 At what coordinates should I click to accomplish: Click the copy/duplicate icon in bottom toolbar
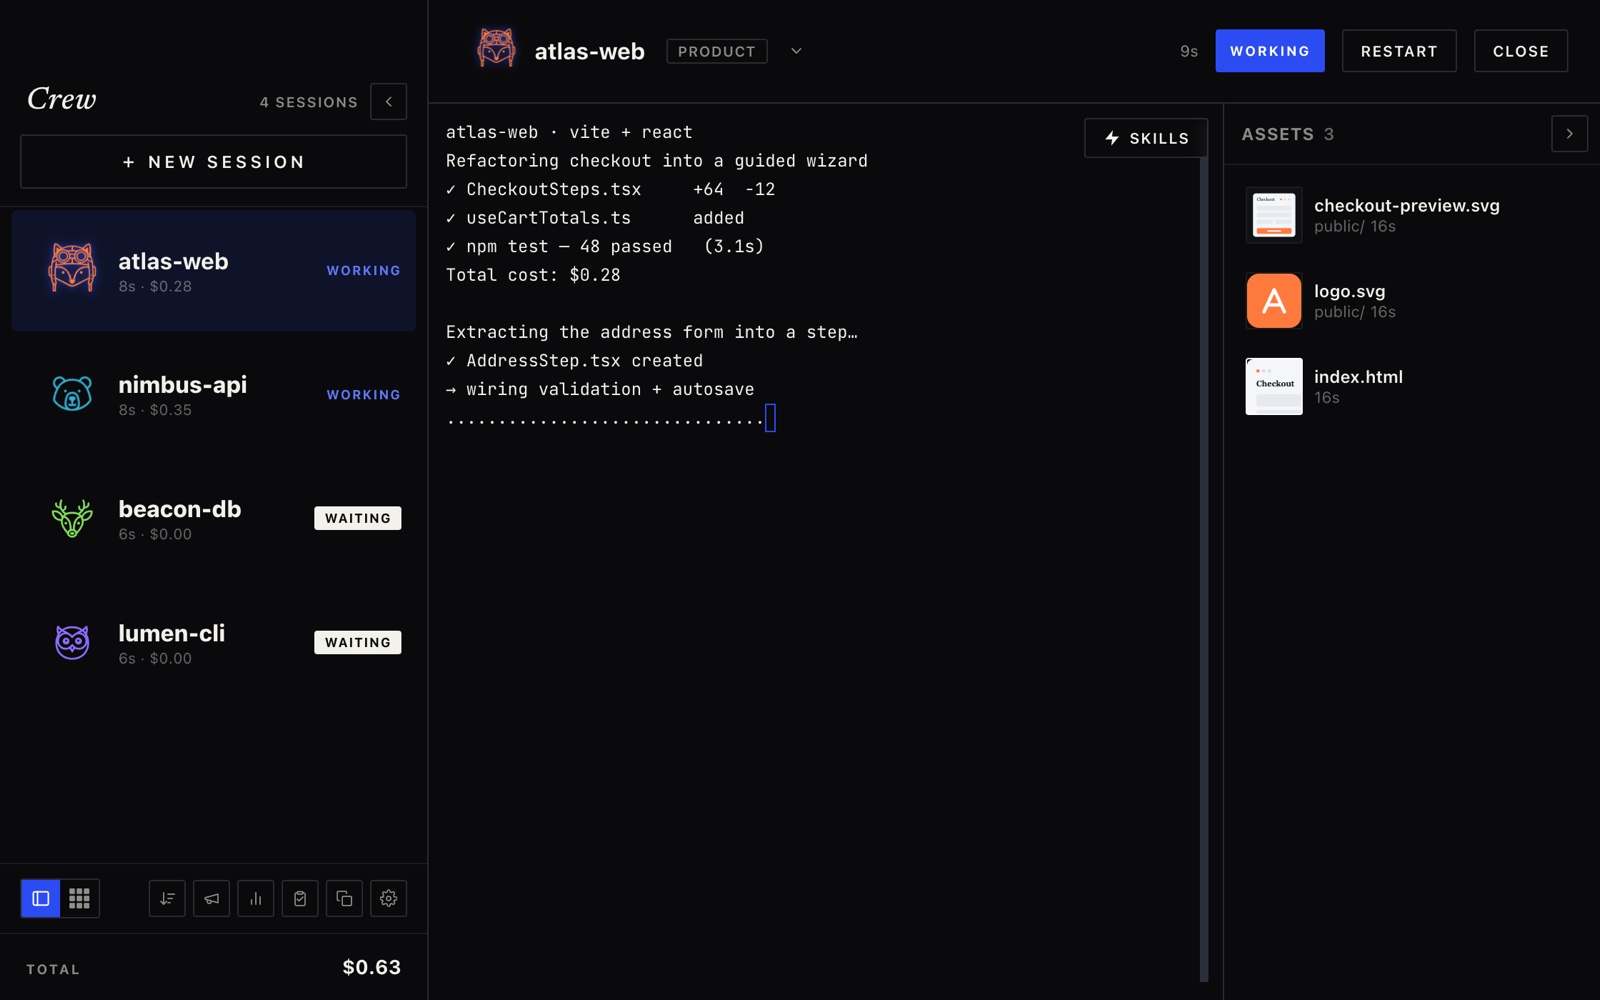tap(344, 898)
